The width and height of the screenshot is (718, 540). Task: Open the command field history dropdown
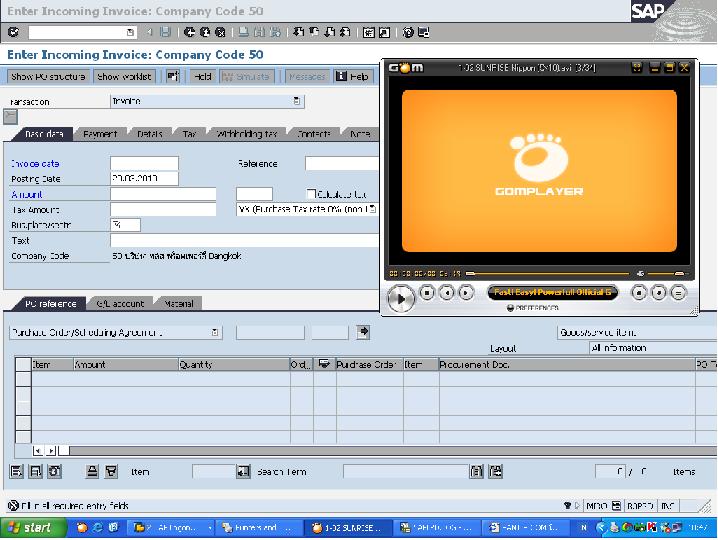[130, 32]
